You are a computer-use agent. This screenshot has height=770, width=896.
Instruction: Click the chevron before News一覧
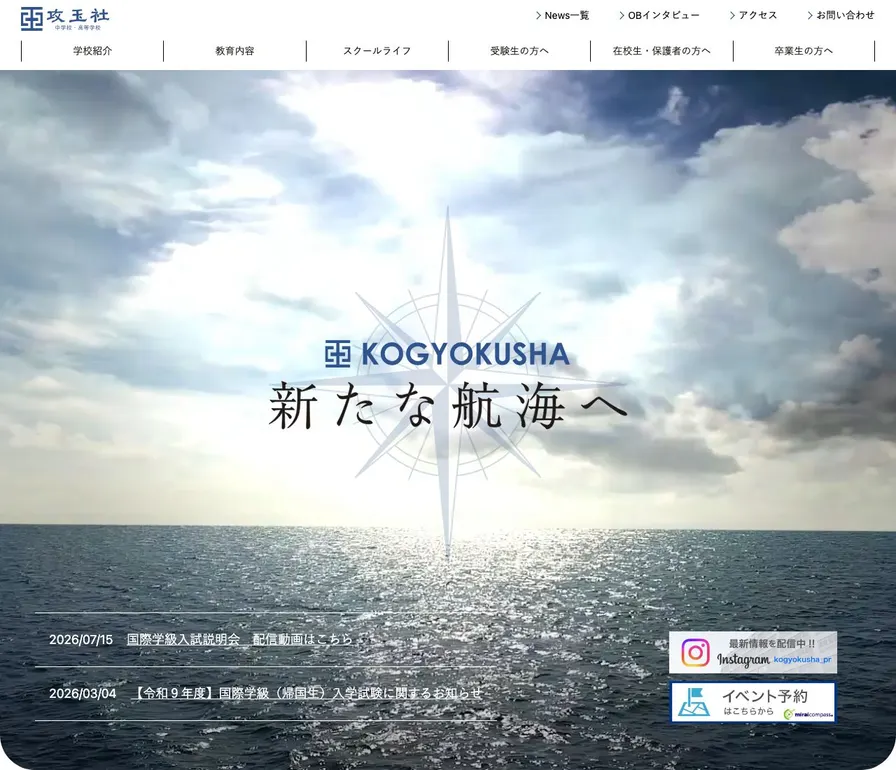click(538, 15)
